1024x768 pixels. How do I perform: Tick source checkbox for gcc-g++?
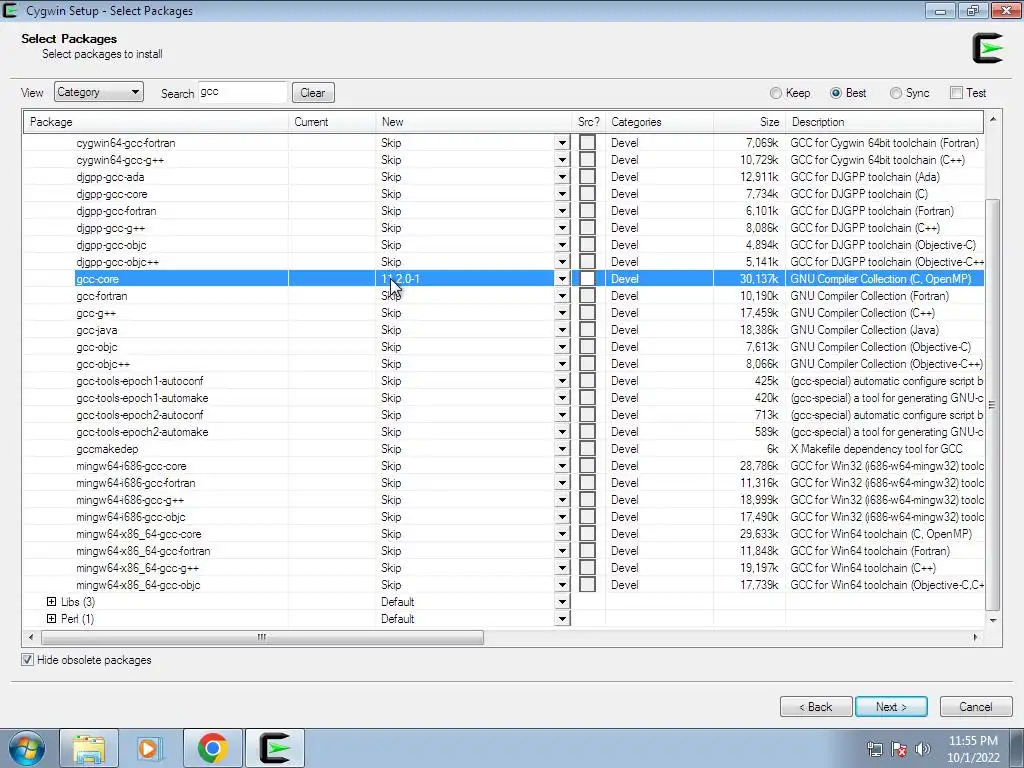point(588,313)
